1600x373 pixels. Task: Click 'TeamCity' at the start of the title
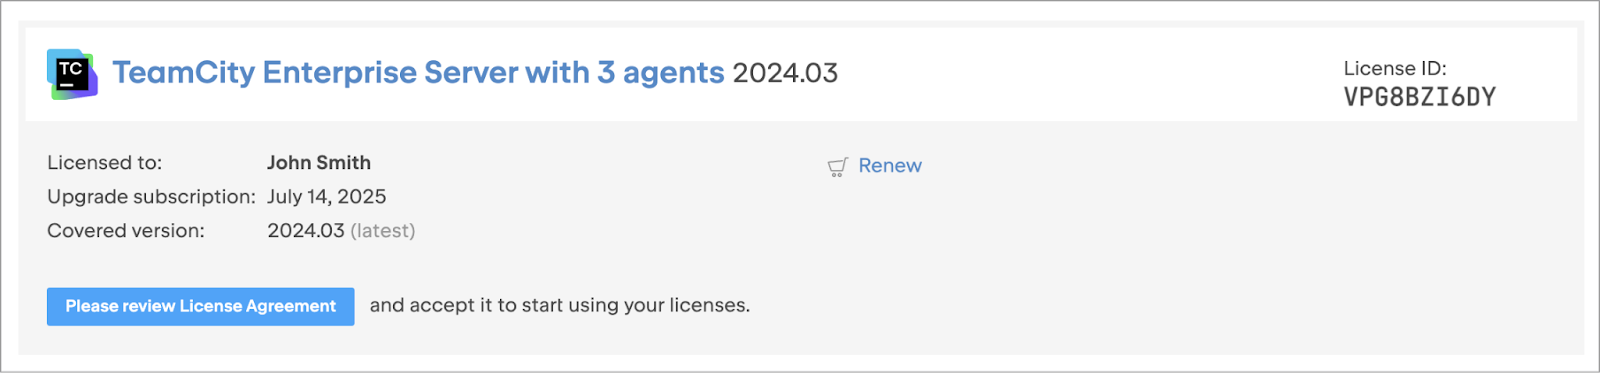[183, 73]
